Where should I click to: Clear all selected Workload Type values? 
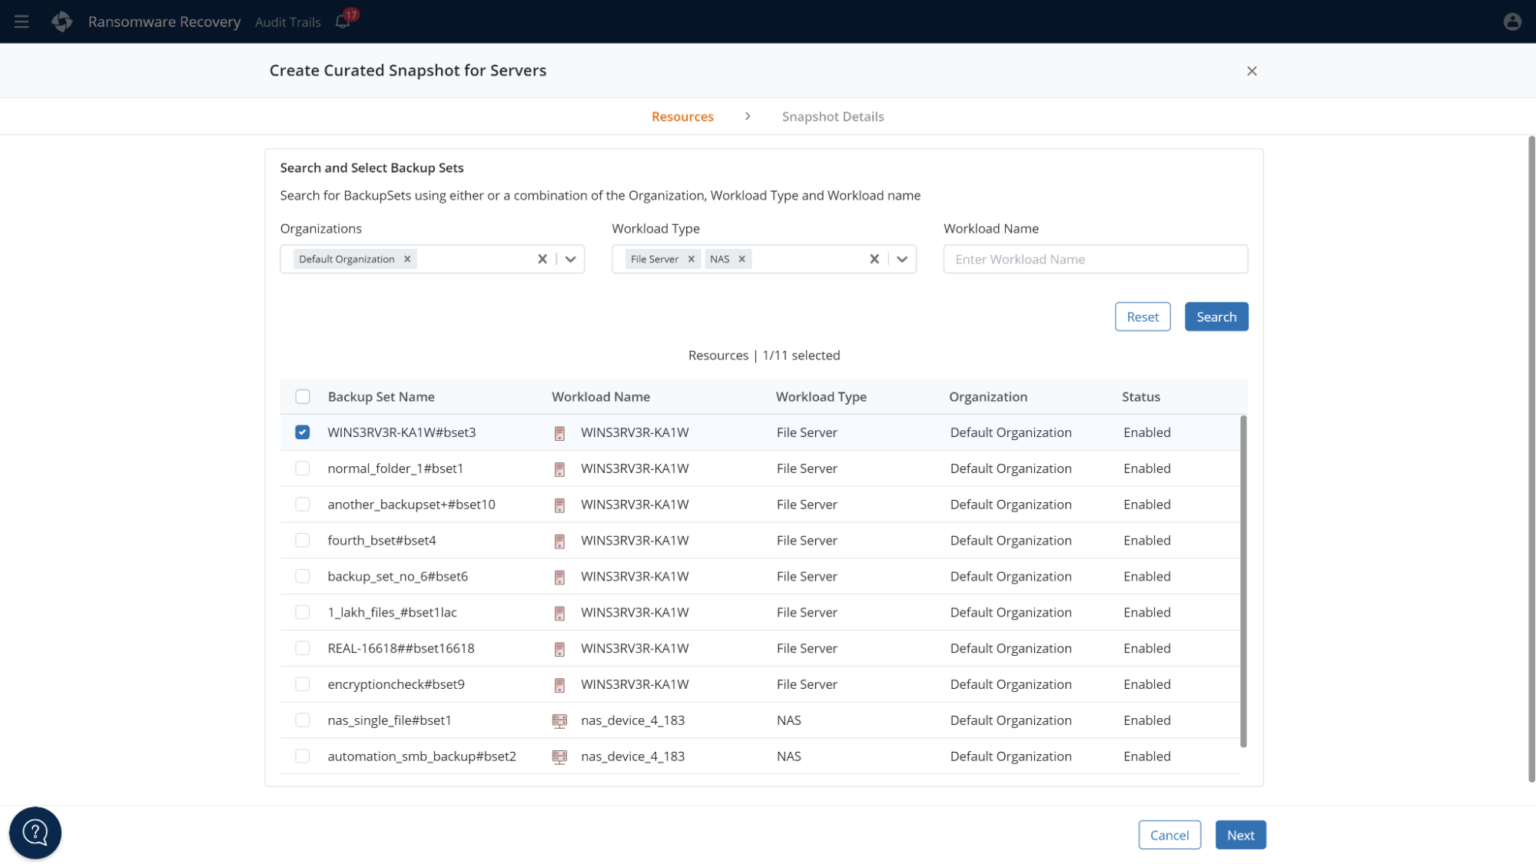(x=874, y=259)
